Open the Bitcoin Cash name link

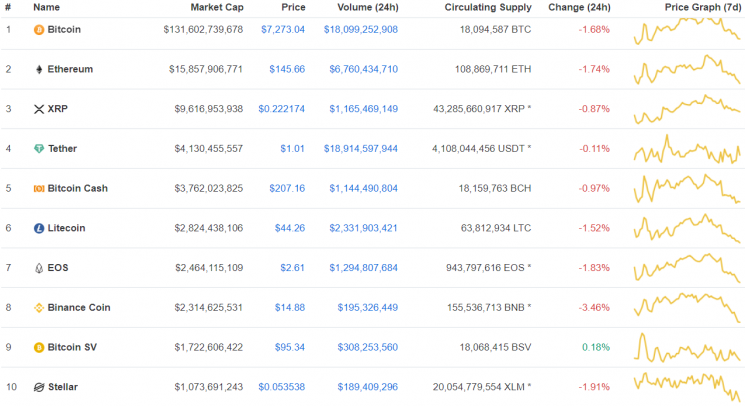point(78,189)
